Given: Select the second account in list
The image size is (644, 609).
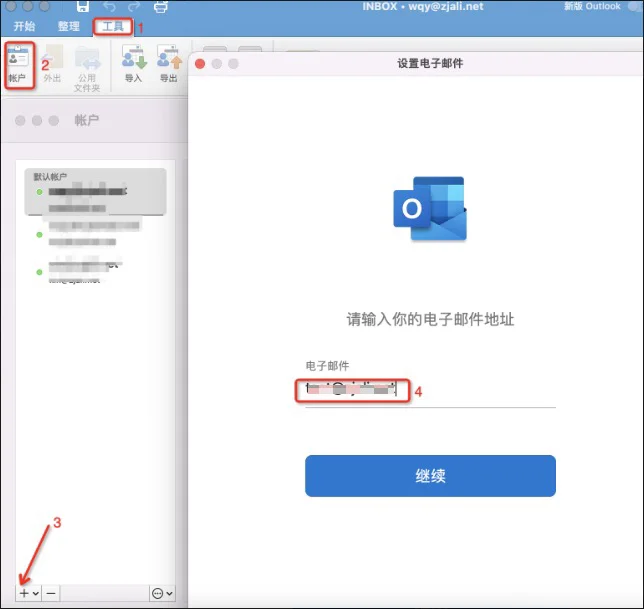Looking at the screenshot, I should coord(95,234).
